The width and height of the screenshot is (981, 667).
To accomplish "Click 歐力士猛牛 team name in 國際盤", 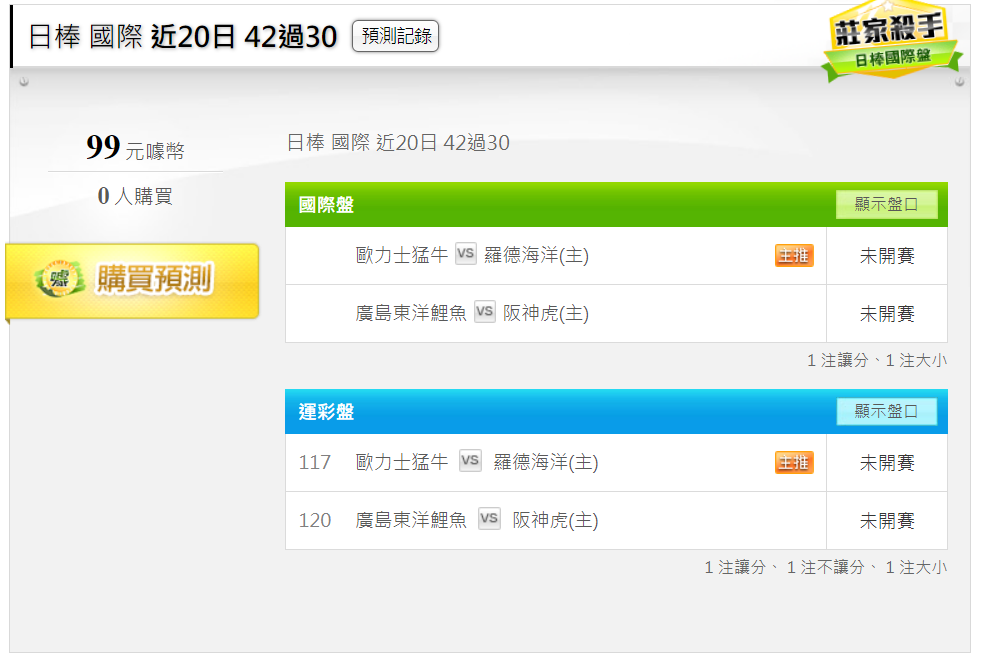I will (x=402, y=255).
